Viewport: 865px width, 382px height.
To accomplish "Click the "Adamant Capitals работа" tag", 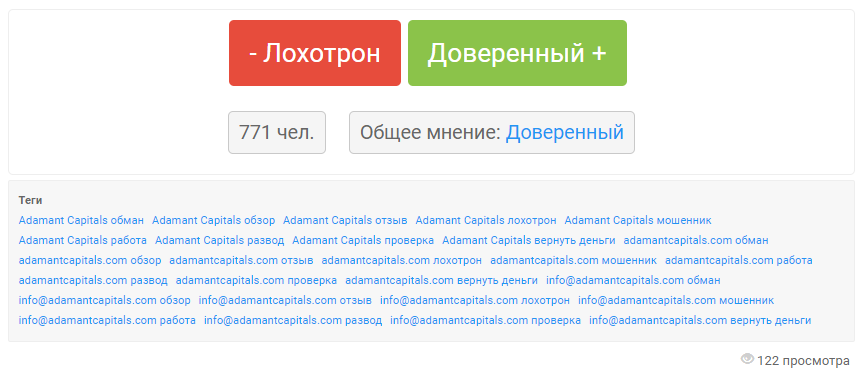I will [x=83, y=241].
